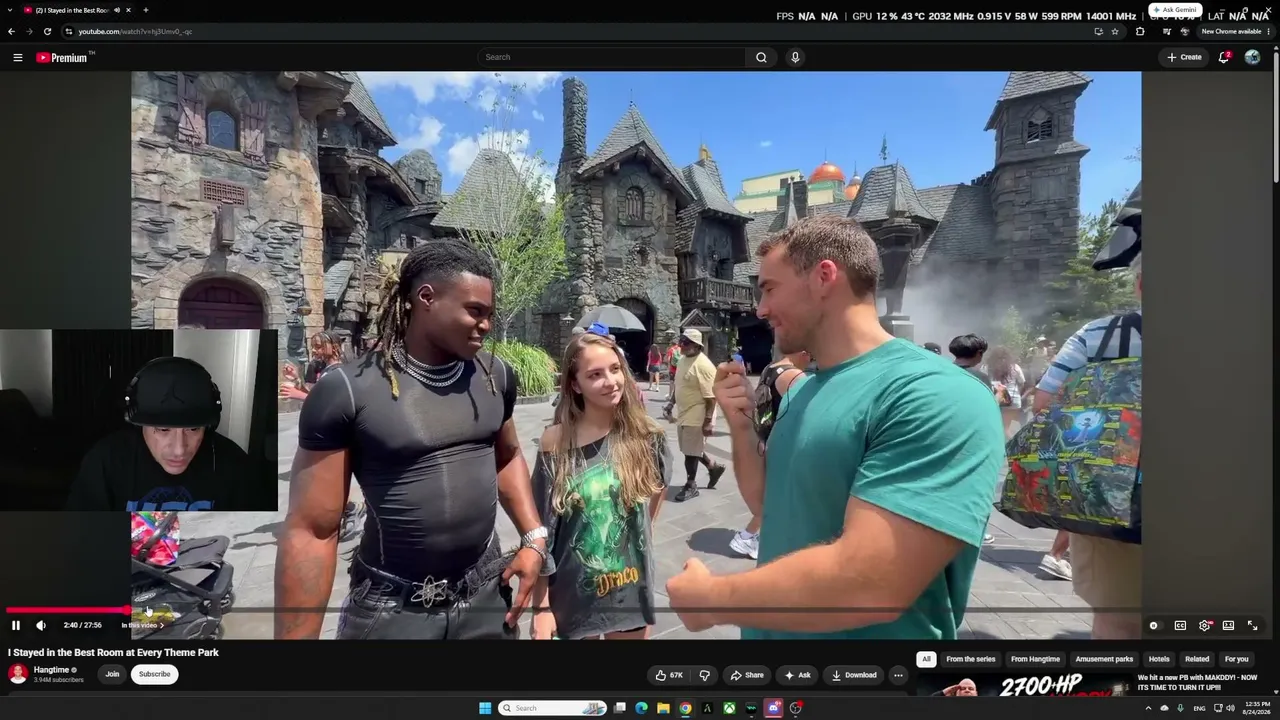
Task: Select the 'From Hangtime' chip
Action: point(1035,659)
